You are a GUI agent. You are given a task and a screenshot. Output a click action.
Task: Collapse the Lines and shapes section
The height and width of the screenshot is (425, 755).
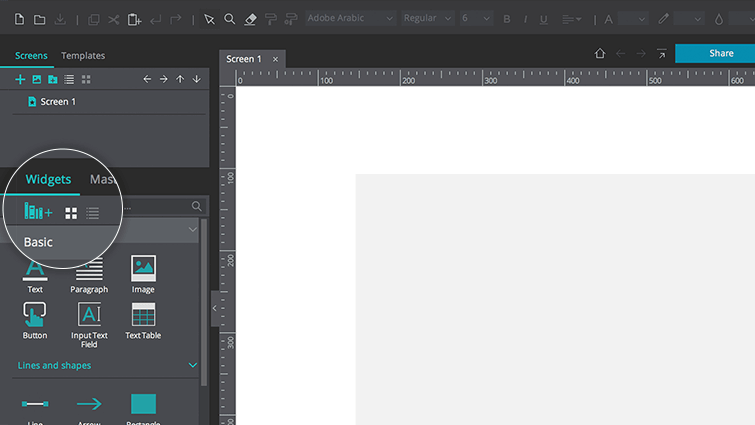[193, 365]
